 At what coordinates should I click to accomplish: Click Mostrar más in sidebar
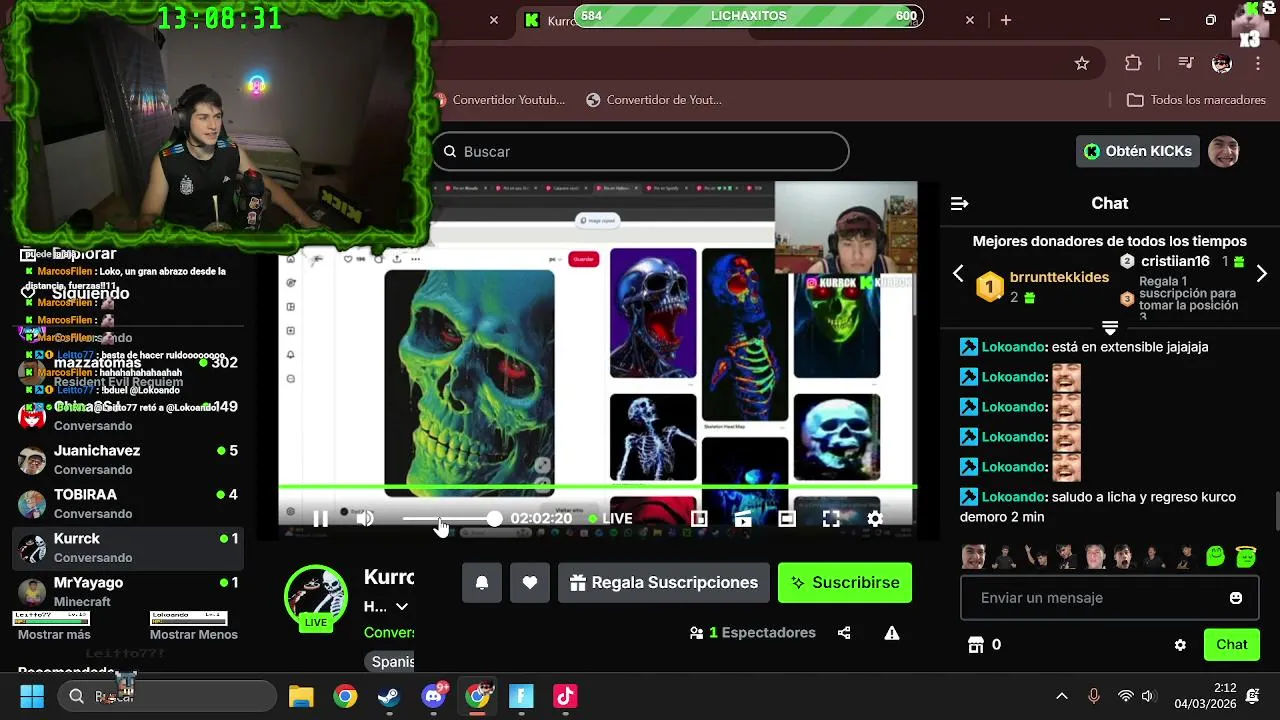click(x=54, y=635)
